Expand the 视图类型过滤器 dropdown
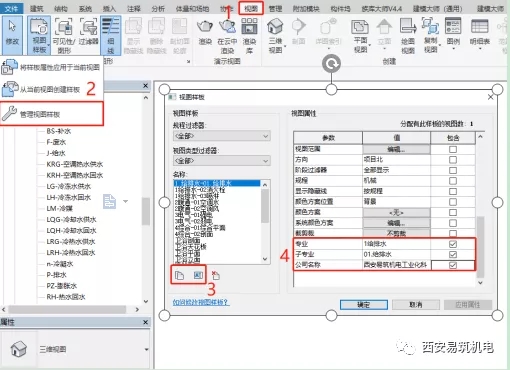This screenshot has height=370, width=510. point(222,161)
